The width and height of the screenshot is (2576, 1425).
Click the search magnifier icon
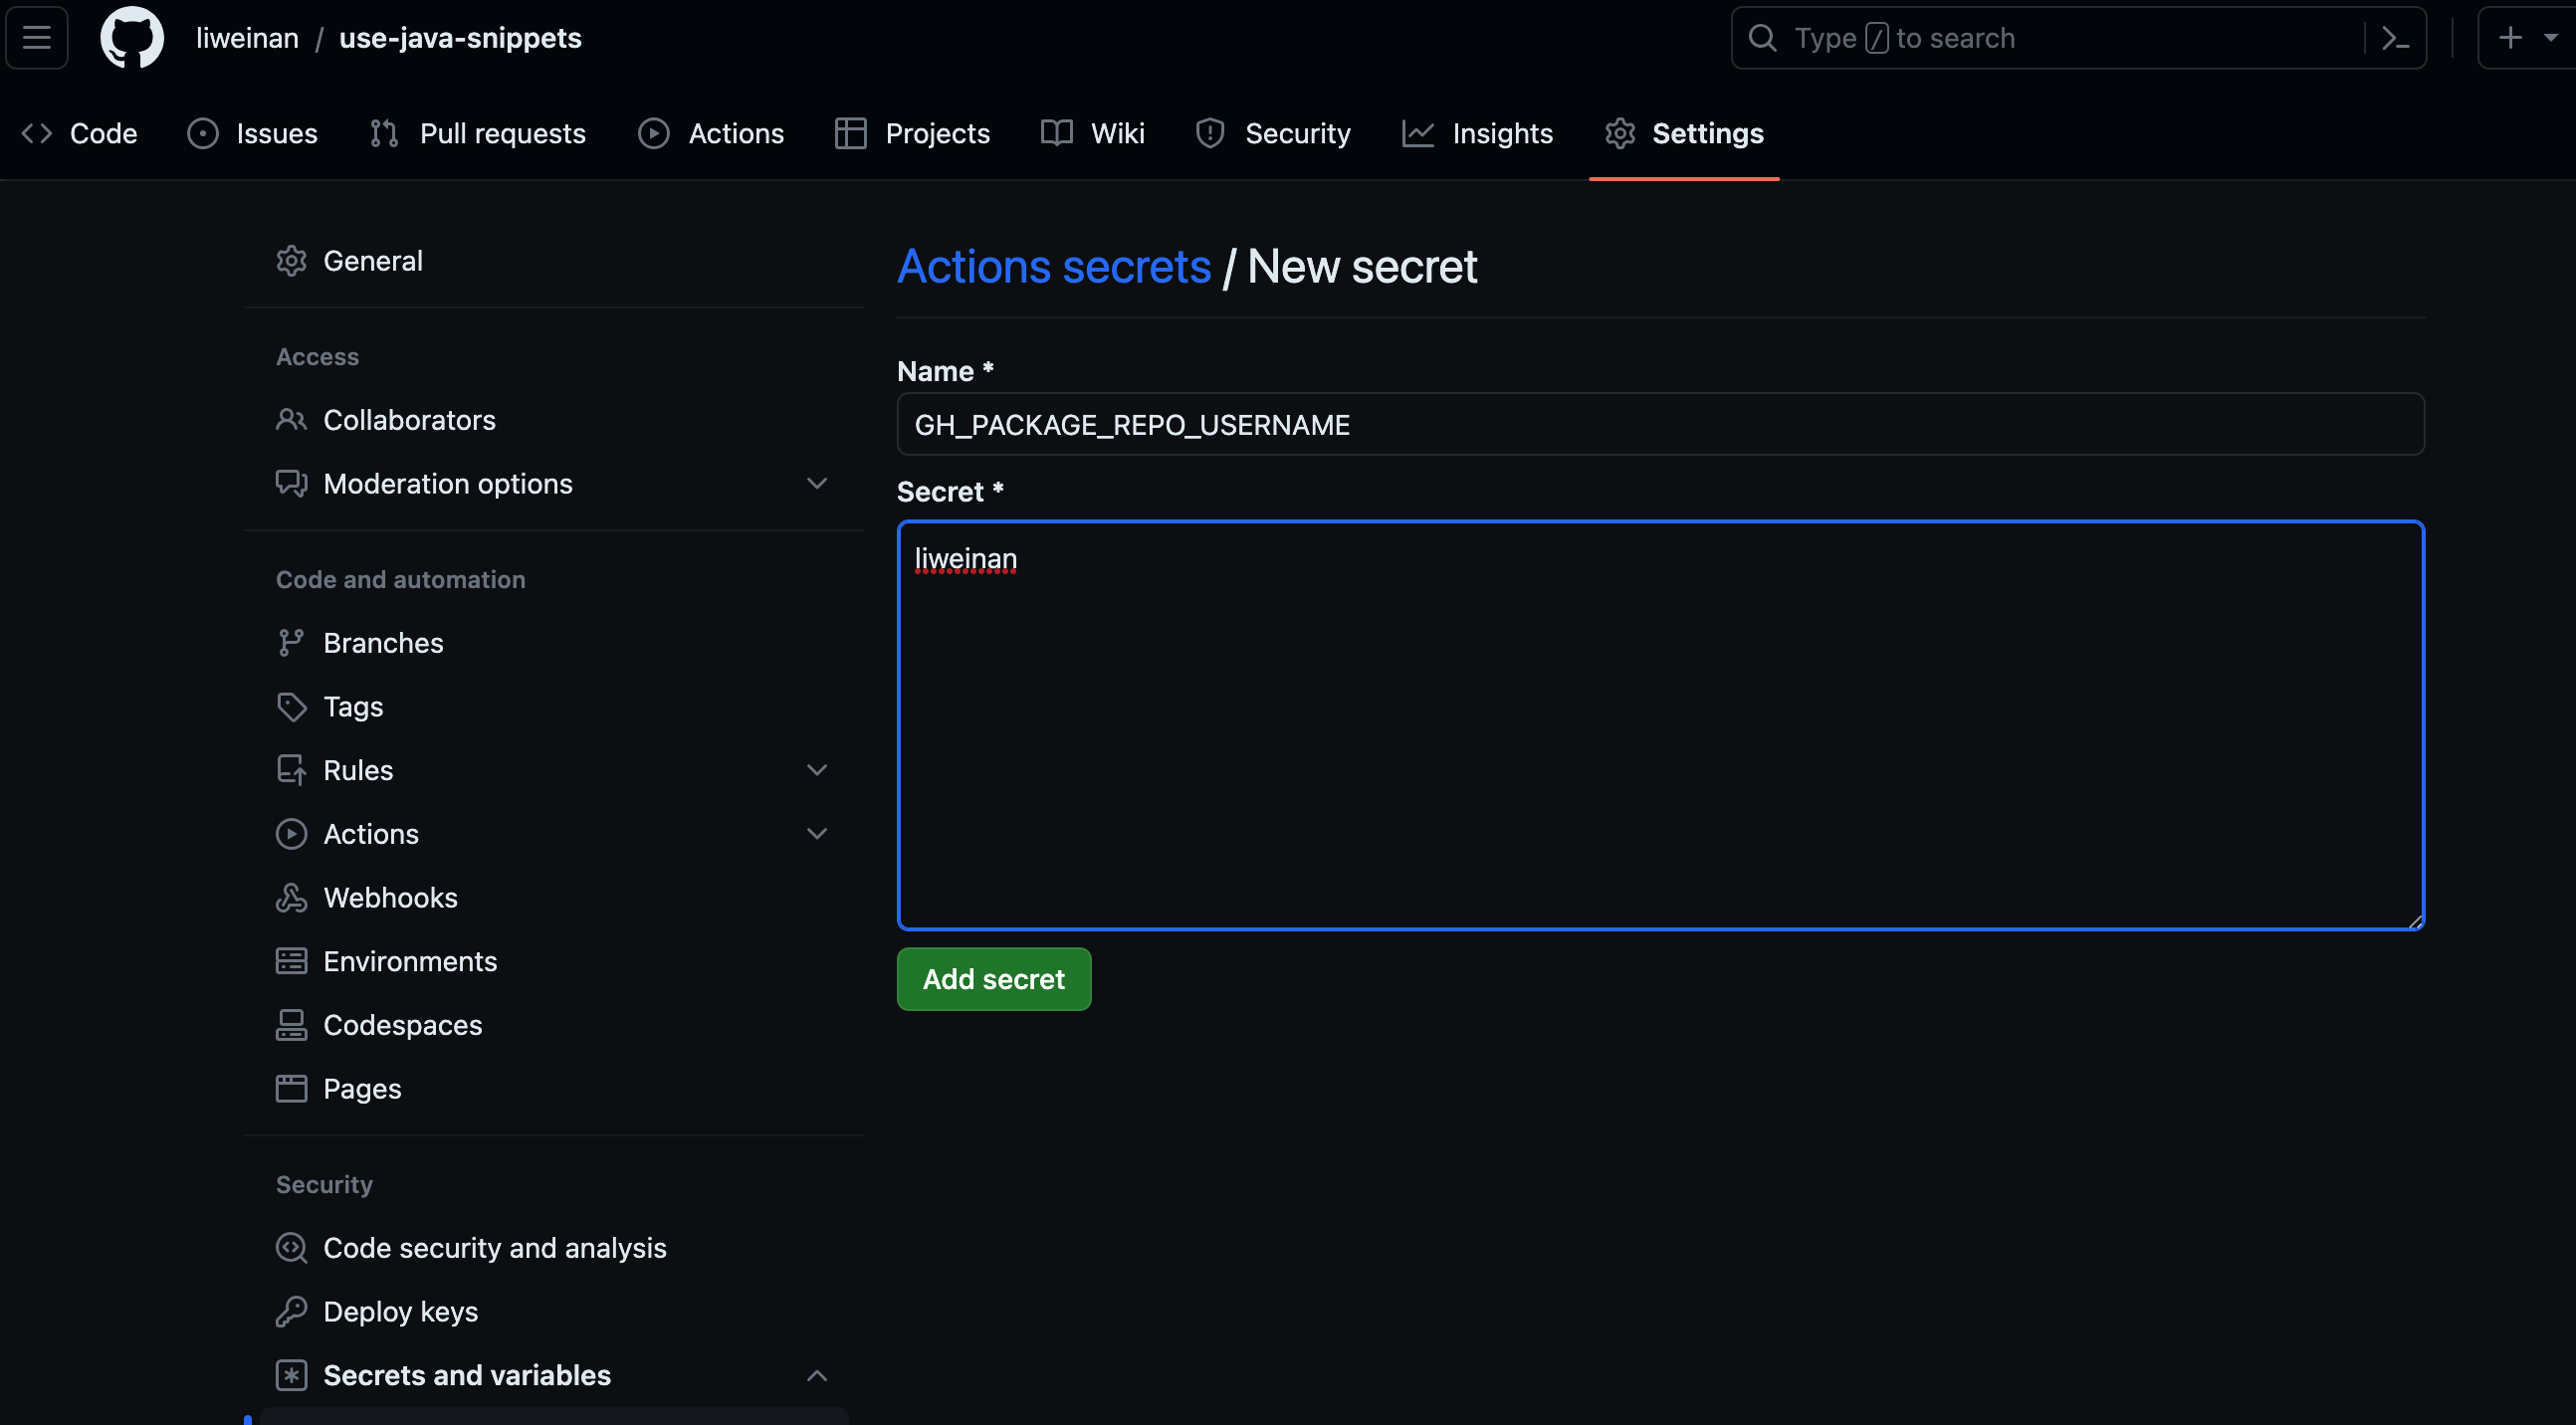(x=1762, y=38)
